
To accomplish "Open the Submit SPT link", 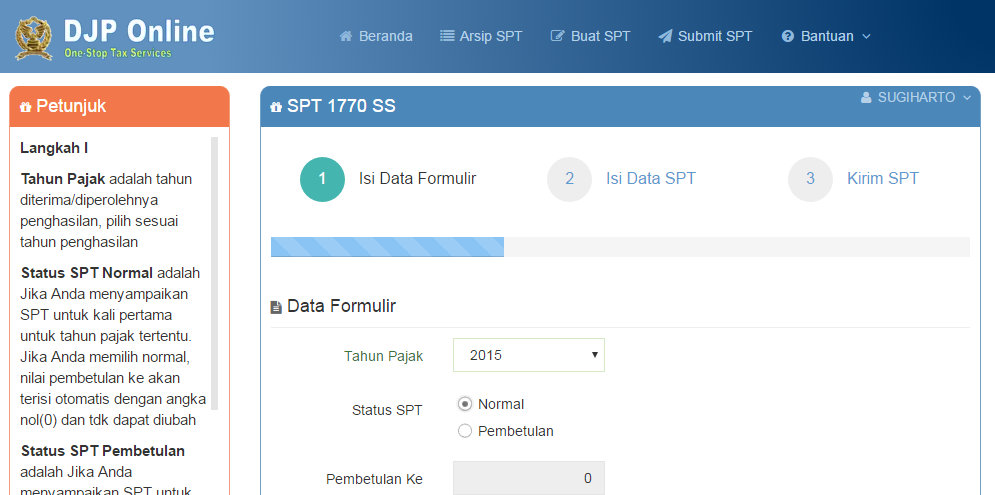I will [714, 36].
